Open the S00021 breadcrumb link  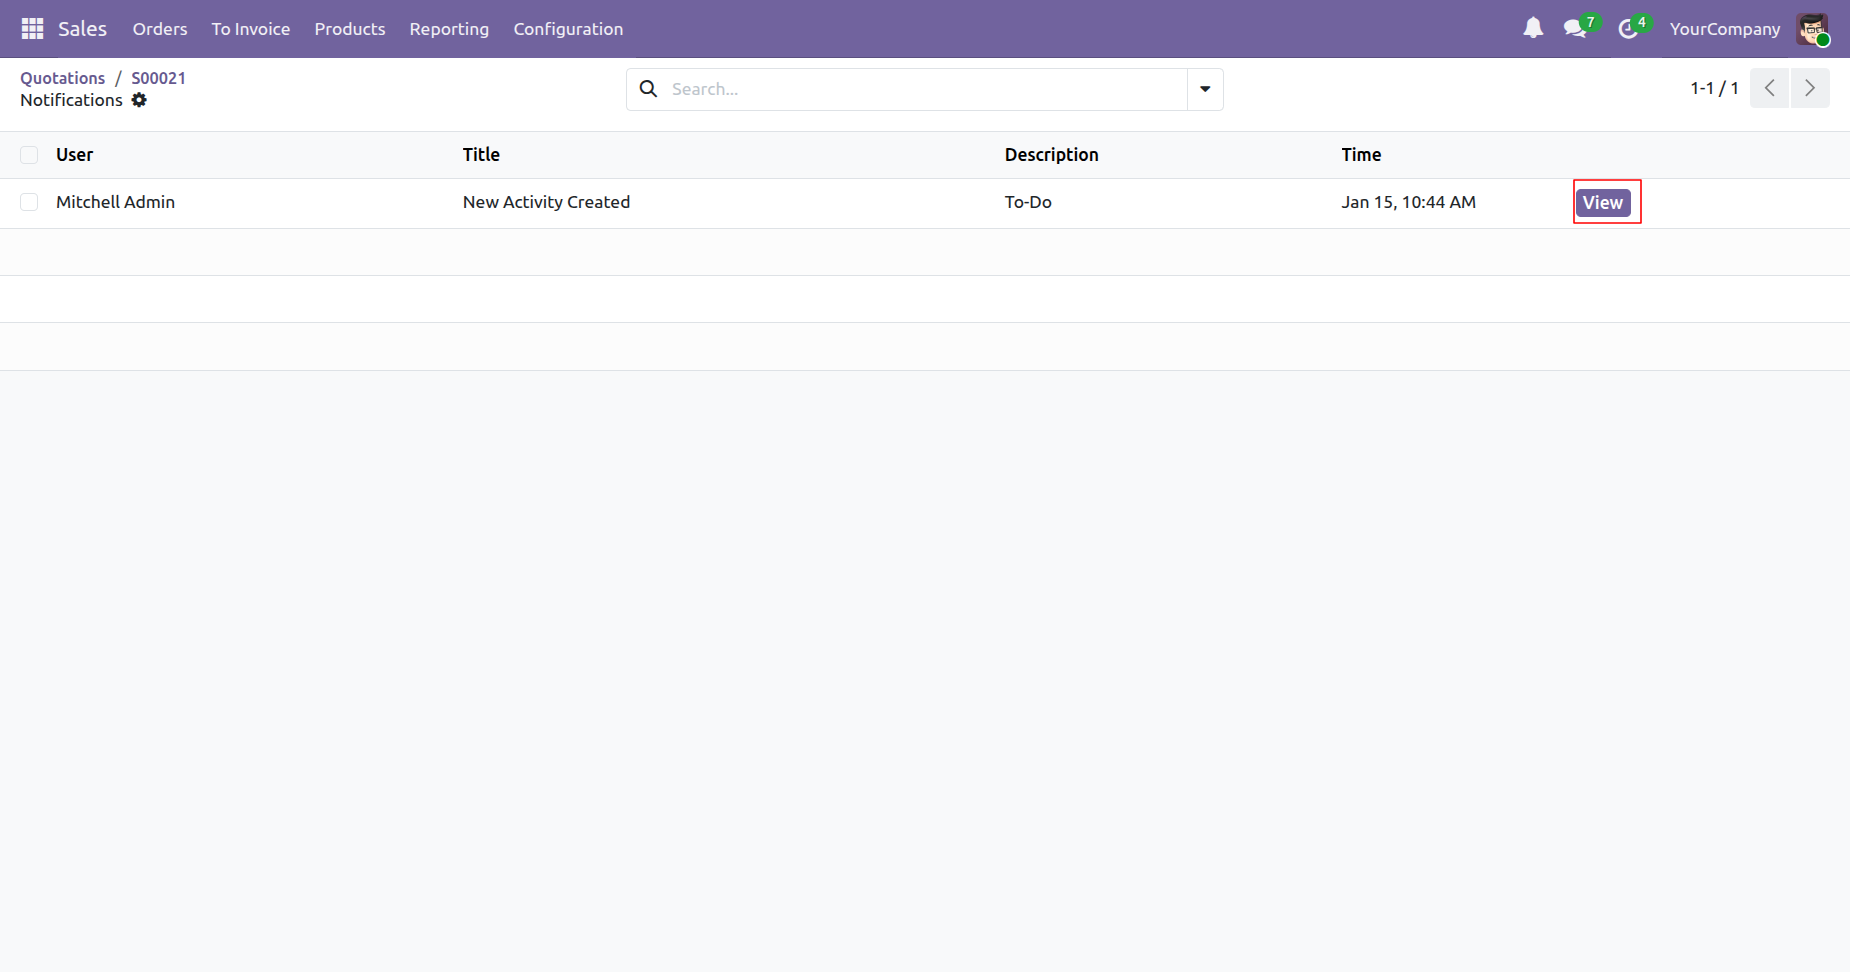(x=158, y=78)
